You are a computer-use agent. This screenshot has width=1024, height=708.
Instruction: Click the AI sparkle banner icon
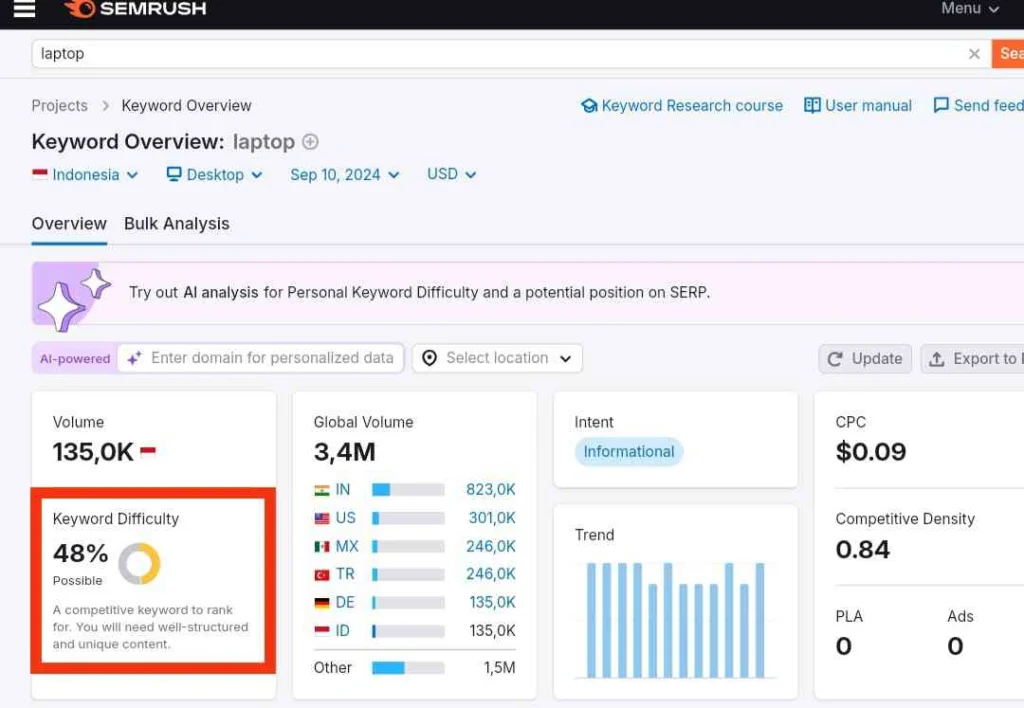73,296
